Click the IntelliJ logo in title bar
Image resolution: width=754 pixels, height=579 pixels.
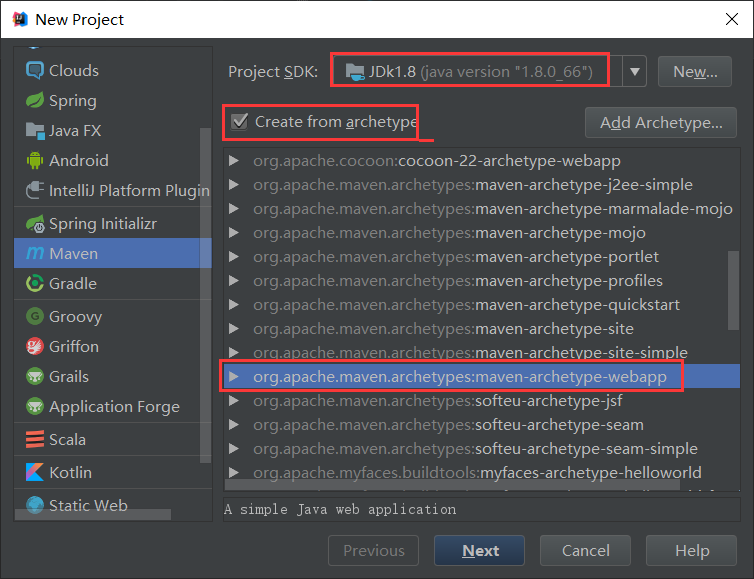click(x=20, y=19)
